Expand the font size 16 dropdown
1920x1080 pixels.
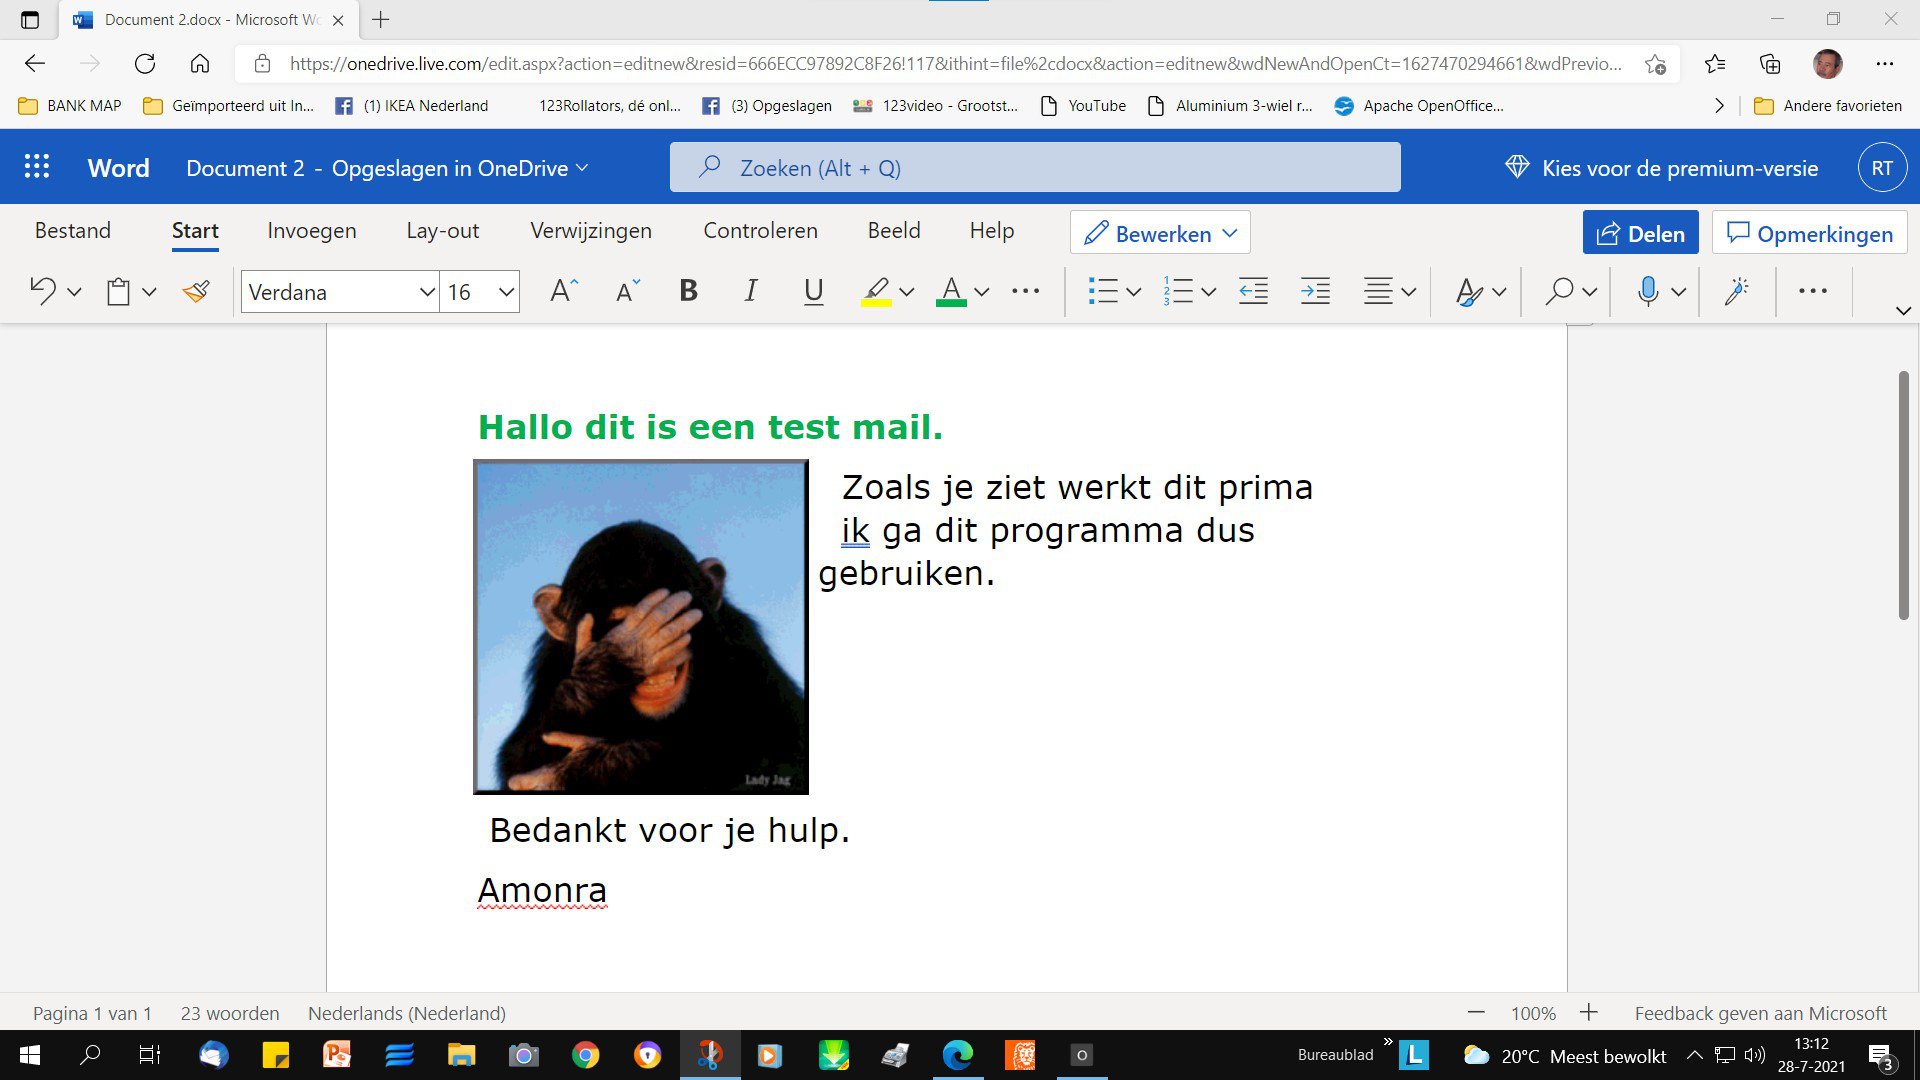506,292
